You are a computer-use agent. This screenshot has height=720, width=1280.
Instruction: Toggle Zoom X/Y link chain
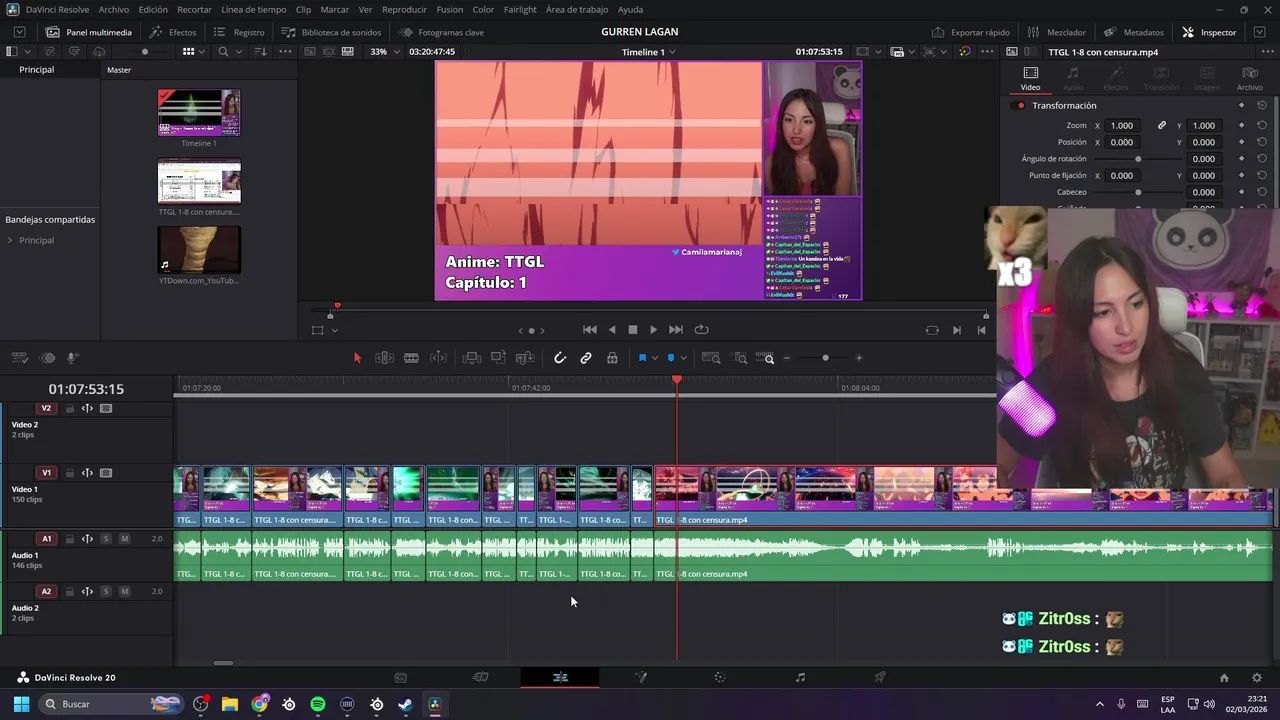1162,126
